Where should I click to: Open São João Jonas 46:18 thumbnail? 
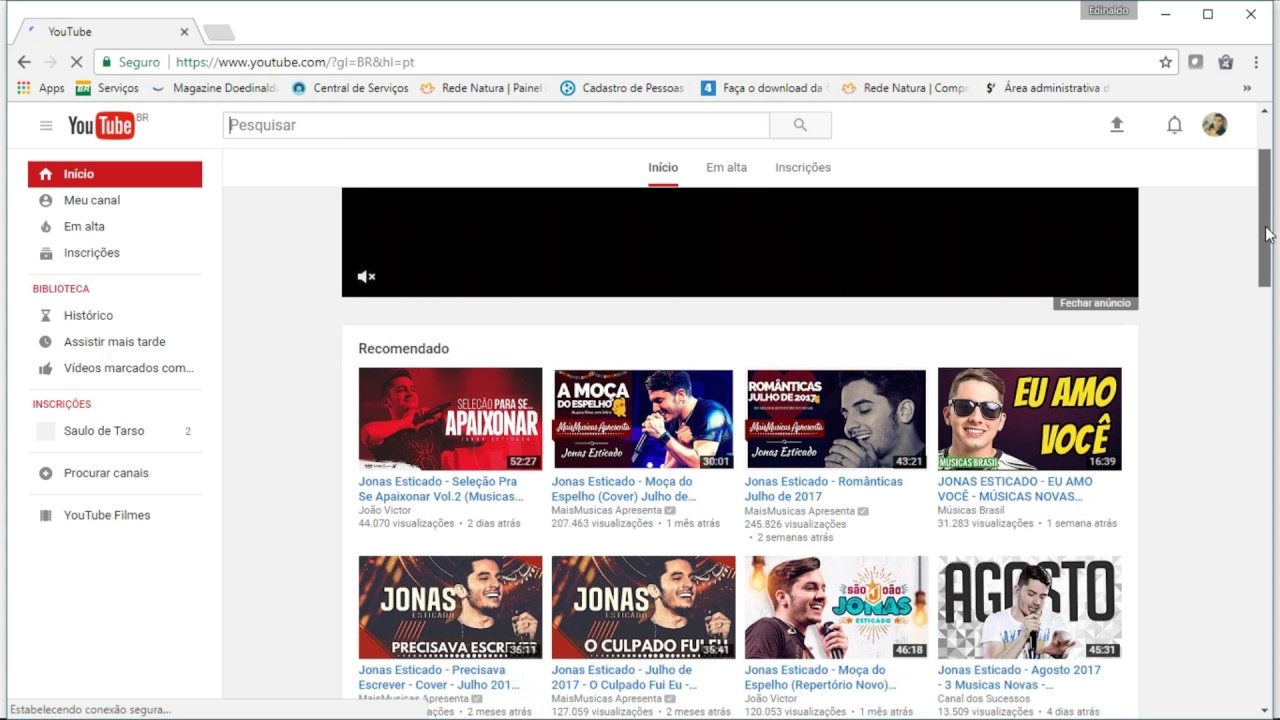[836, 607]
